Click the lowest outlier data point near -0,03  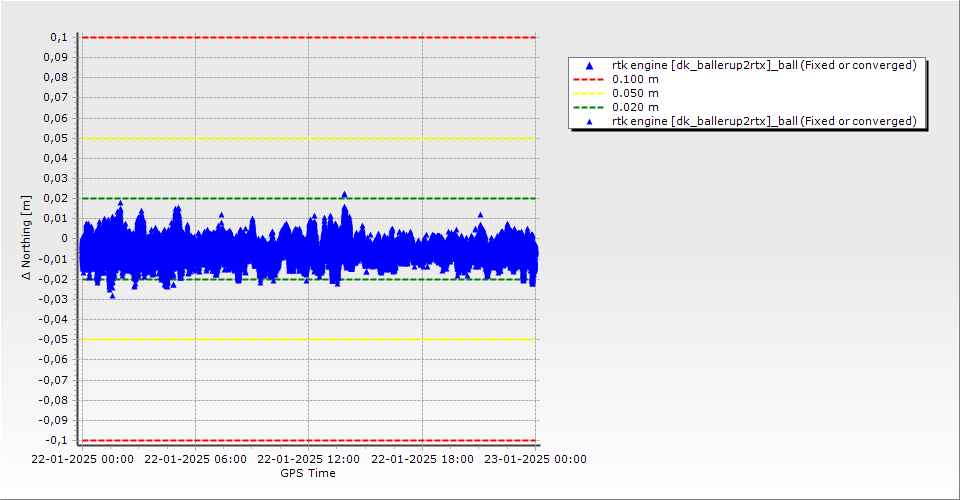tap(112, 296)
